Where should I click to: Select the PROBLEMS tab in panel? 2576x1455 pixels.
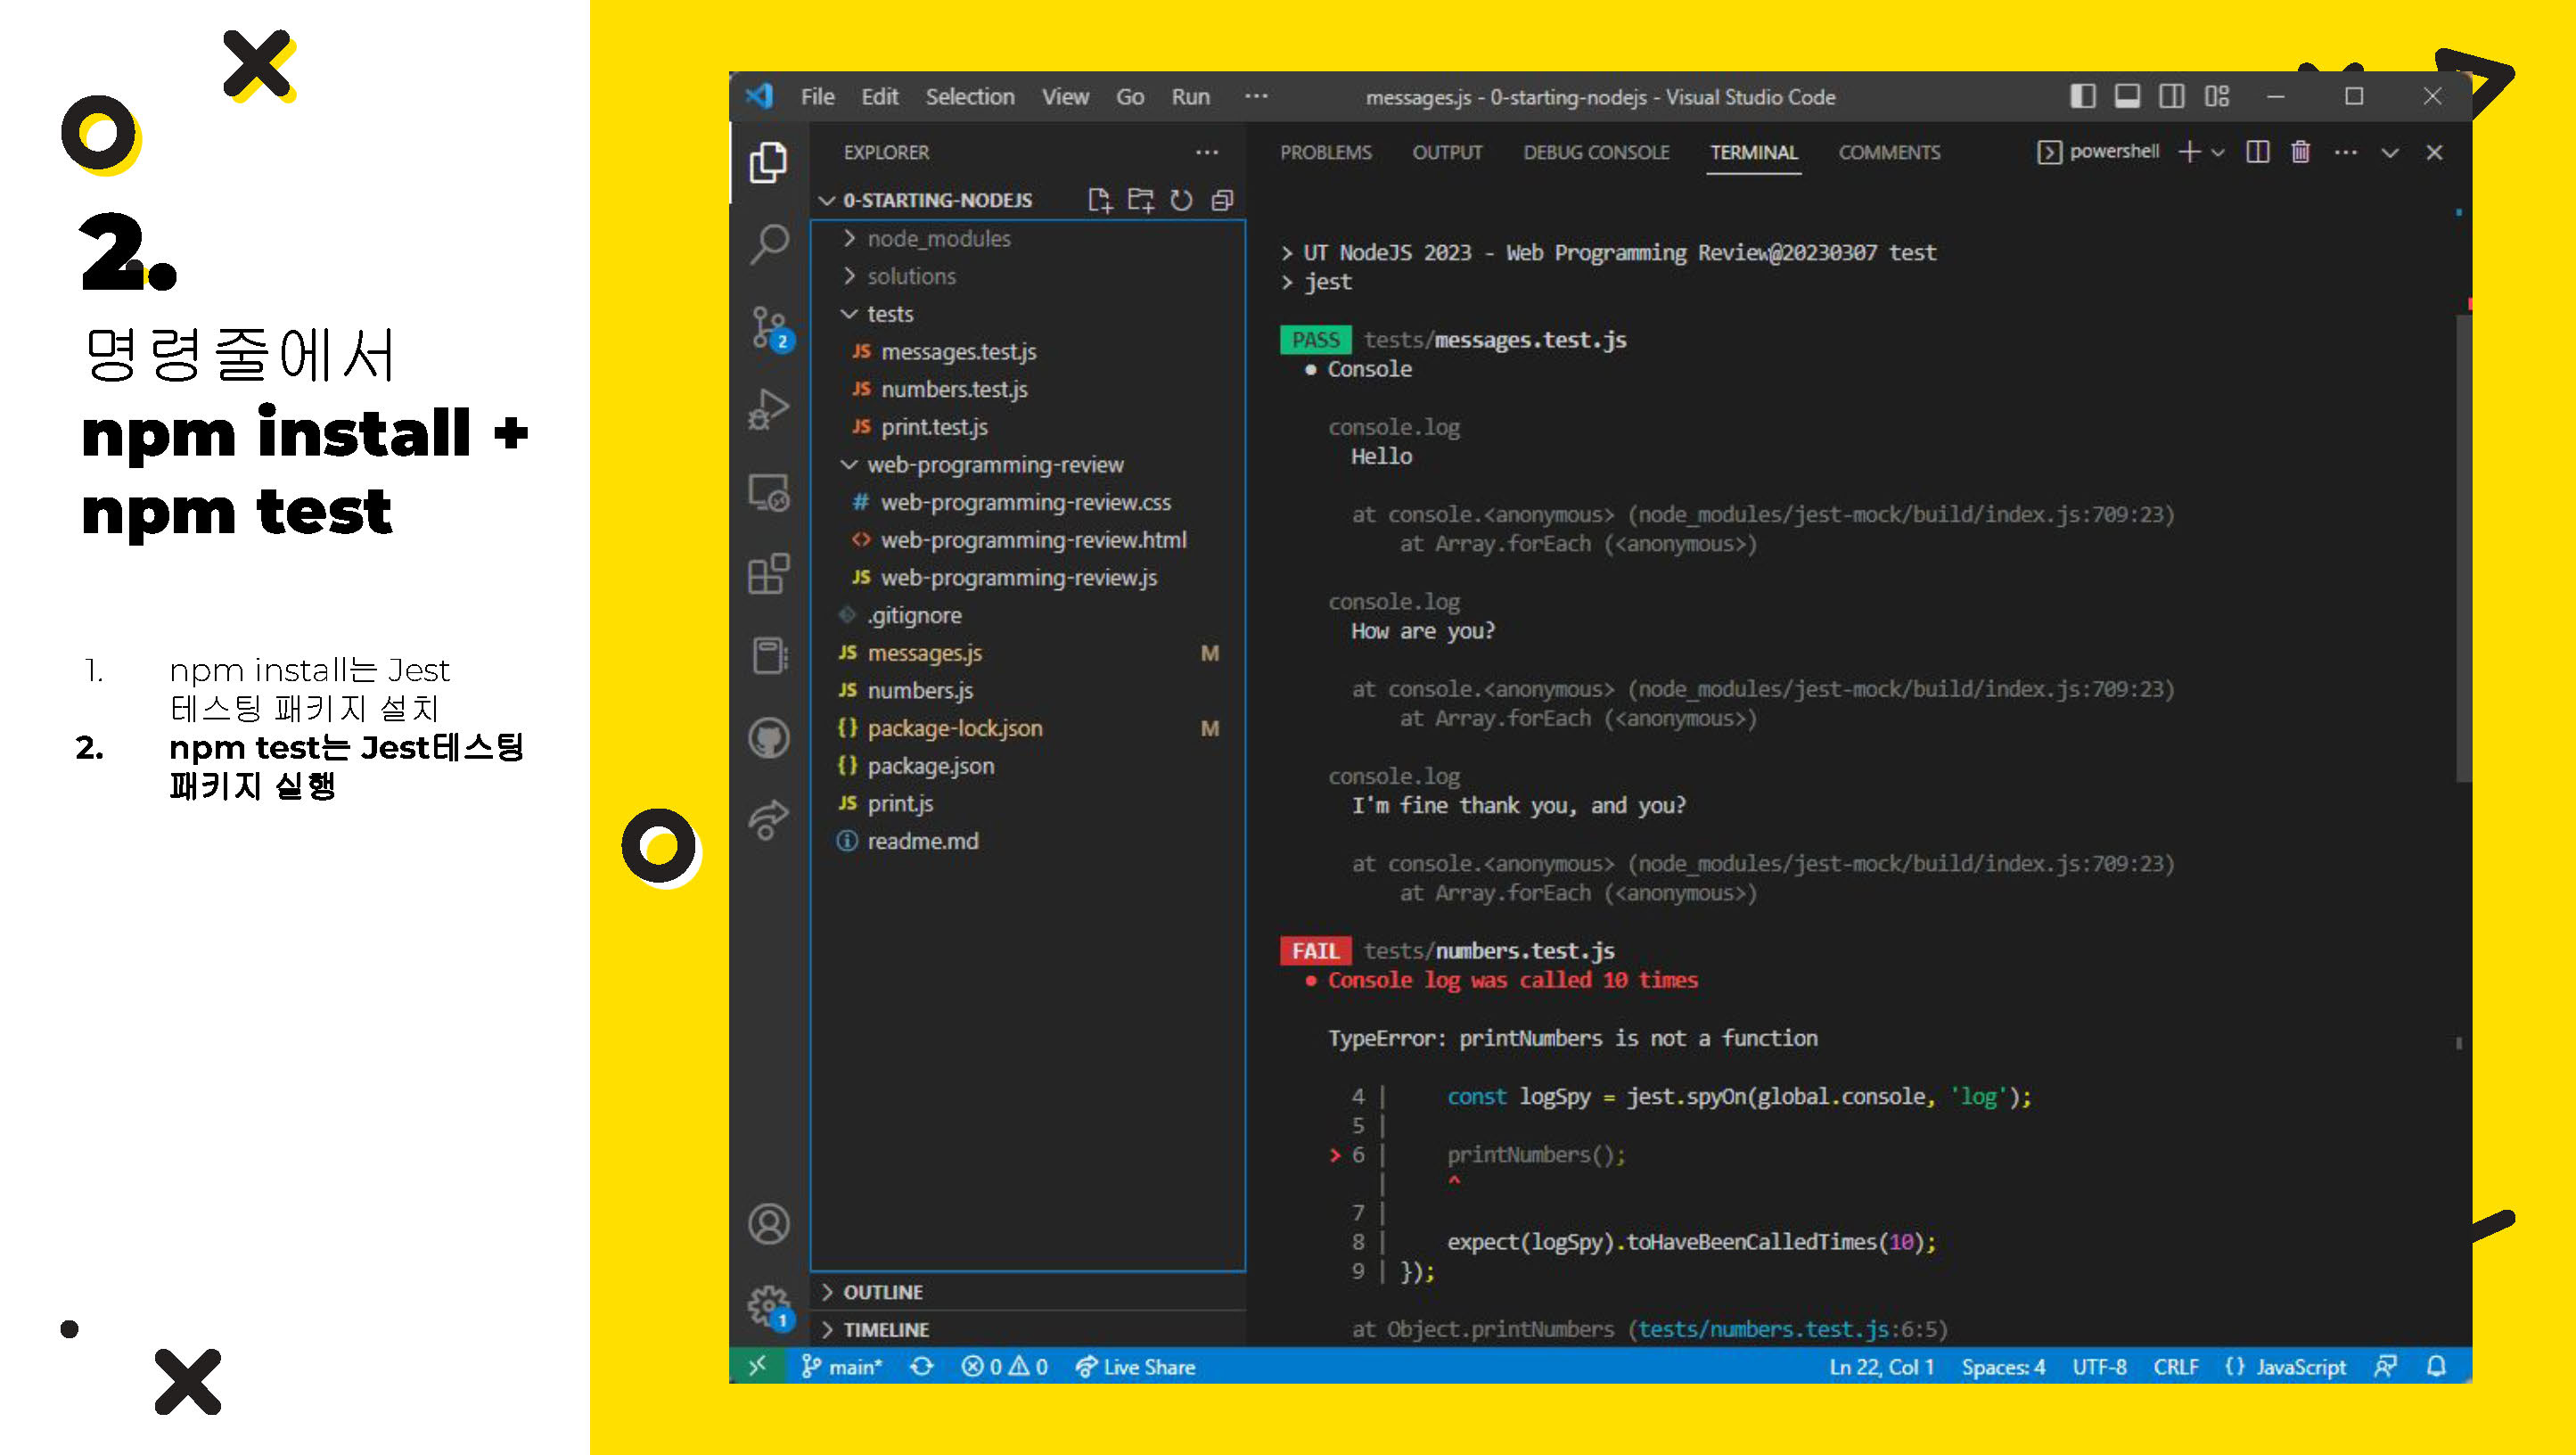(x=1329, y=152)
